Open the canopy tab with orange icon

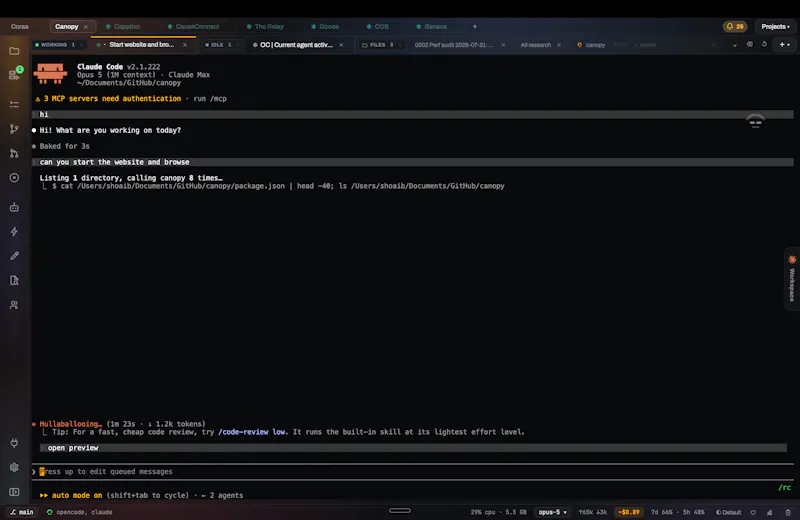pos(591,45)
